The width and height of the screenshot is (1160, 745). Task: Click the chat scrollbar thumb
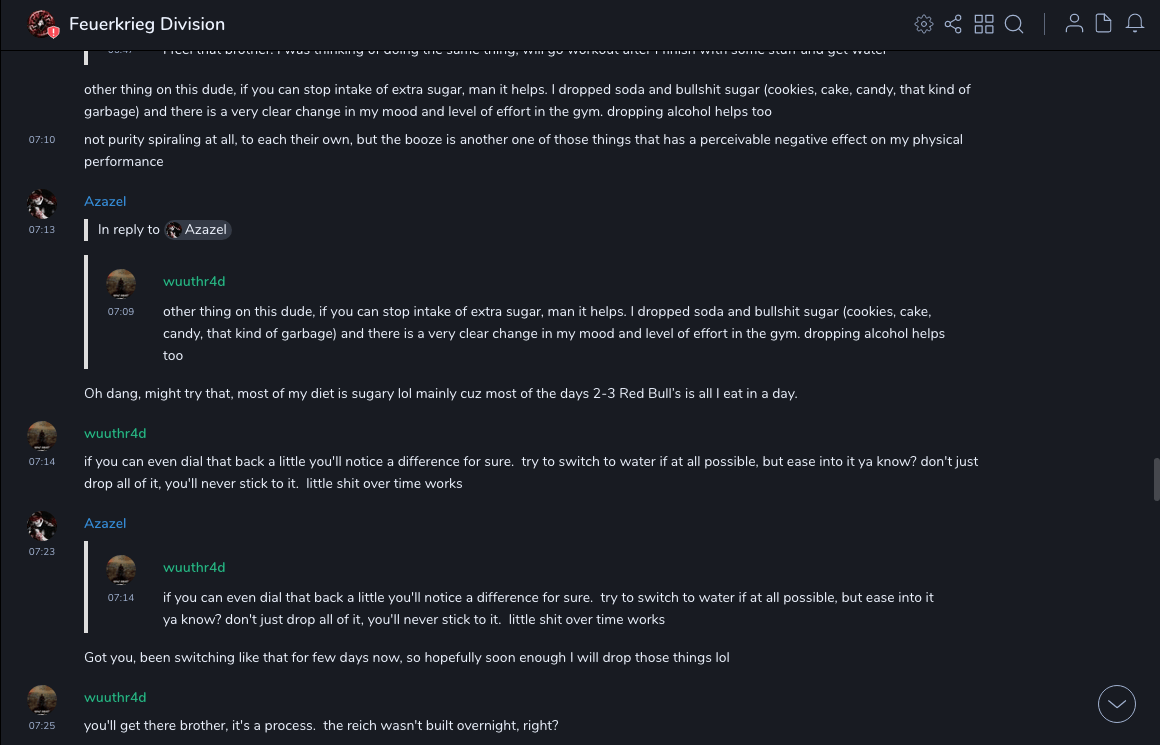[1157, 480]
